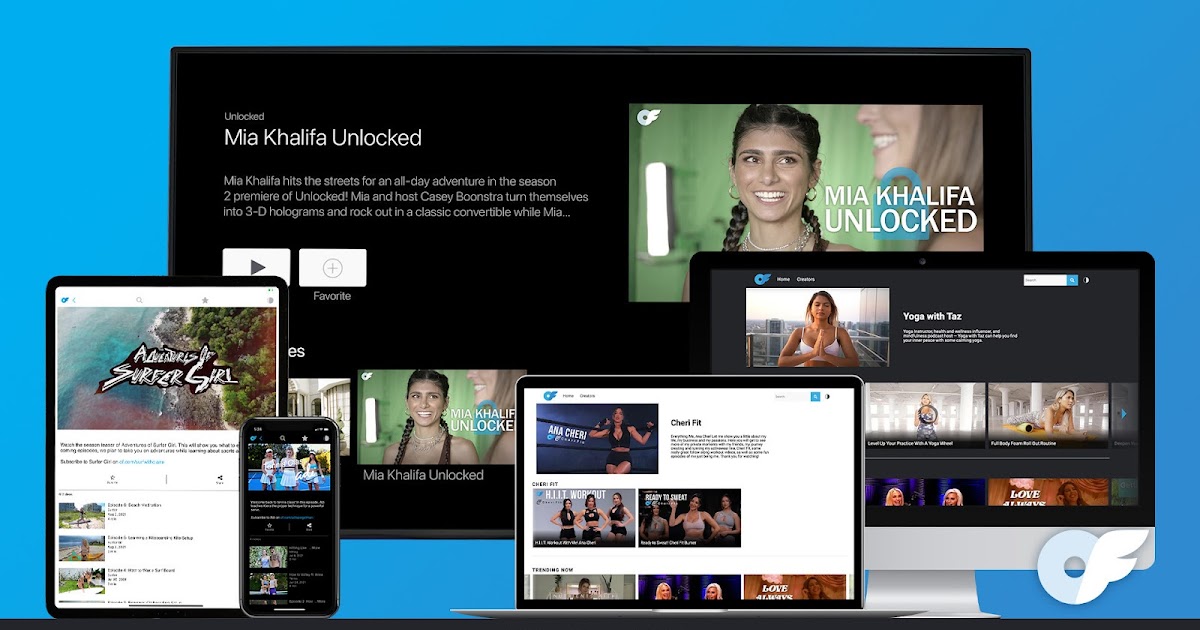
Task: Click the blue search button on the laptop
Action: (815, 396)
